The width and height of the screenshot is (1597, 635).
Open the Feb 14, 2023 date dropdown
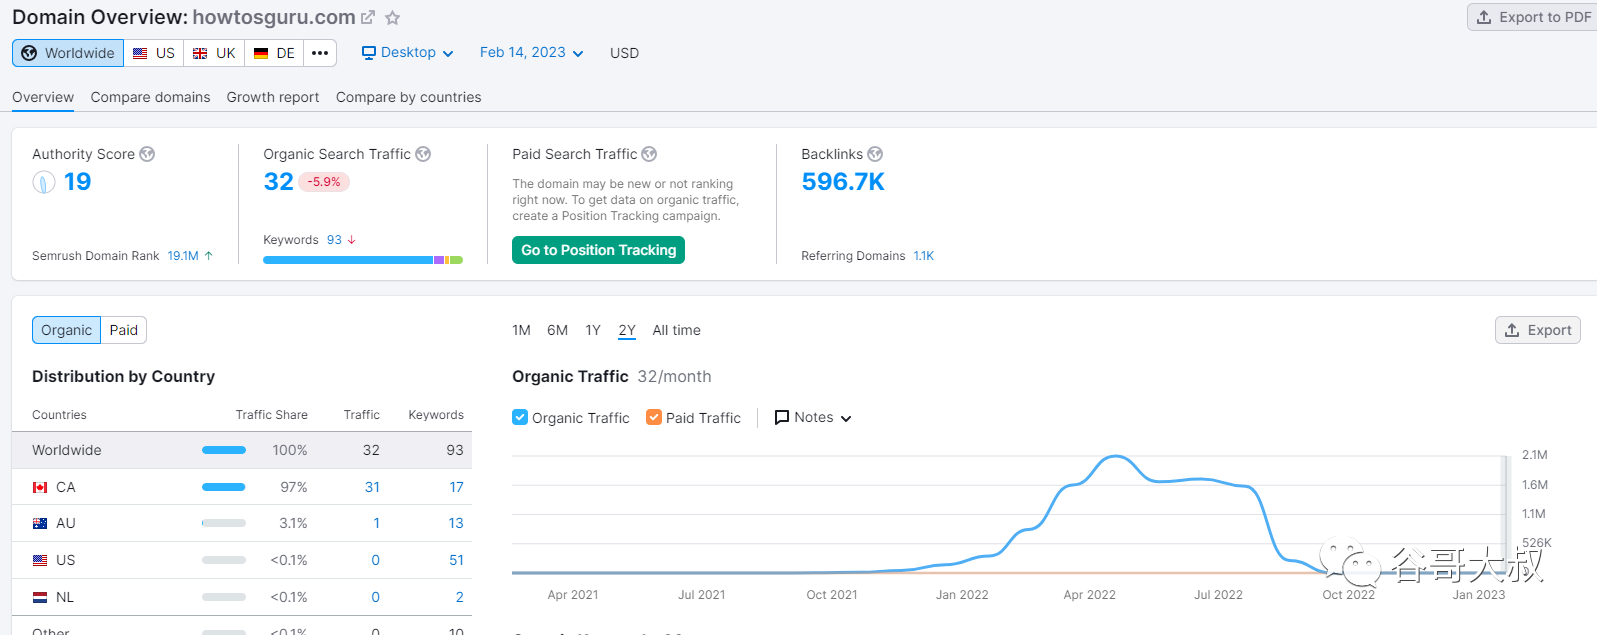coord(531,53)
